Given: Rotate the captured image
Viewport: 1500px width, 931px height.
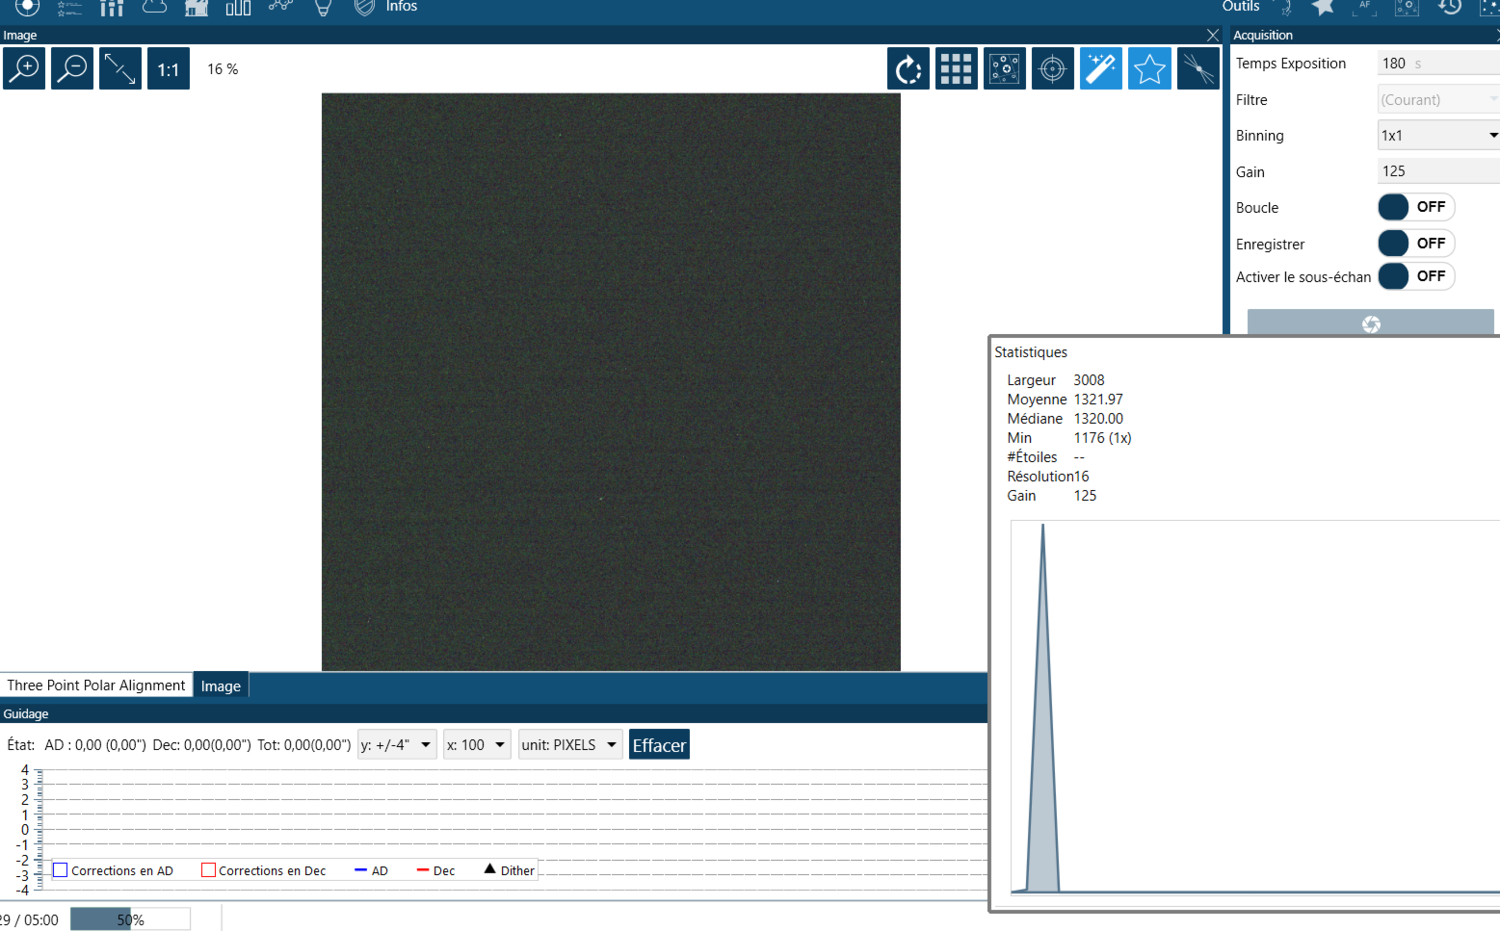Looking at the screenshot, I should (x=908, y=68).
